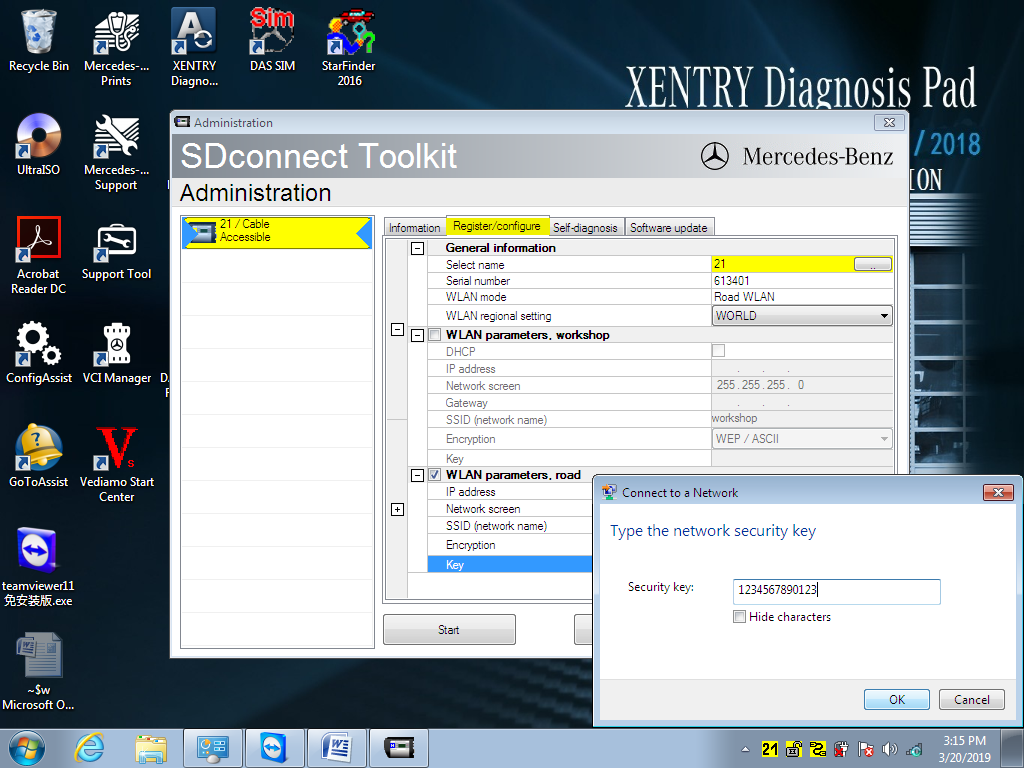The width and height of the screenshot is (1024, 768).
Task: Launch GoToAssist desktop shortcut
Action: (39, 456)
